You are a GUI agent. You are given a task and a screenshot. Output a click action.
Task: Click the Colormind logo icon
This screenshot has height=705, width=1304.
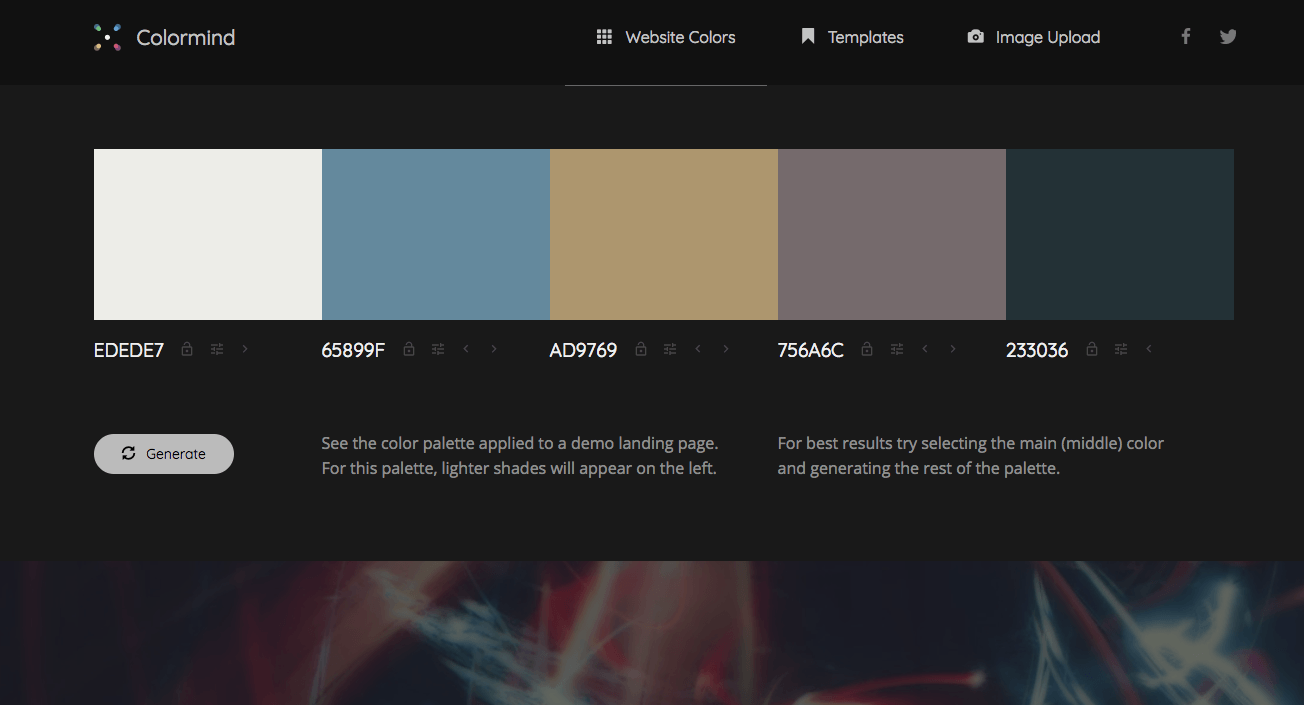107,37
